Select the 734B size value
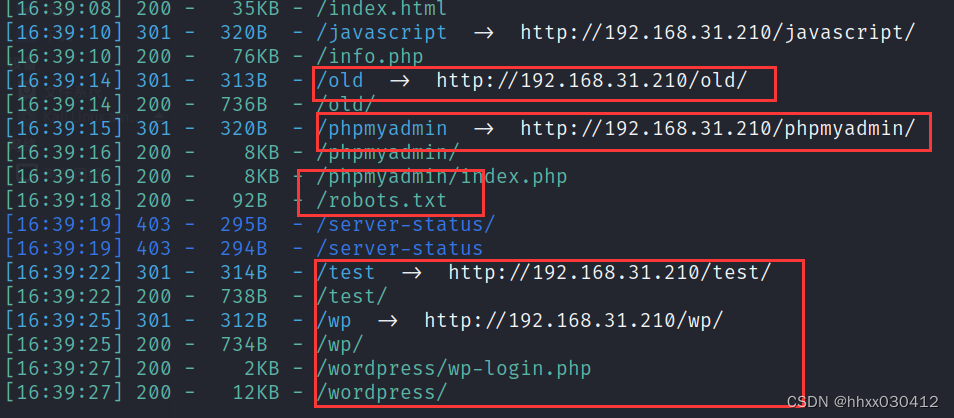 coord(244,345)
